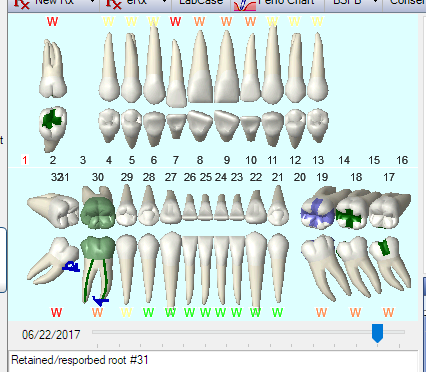
Task: Click the Retained/resorbed root #31 note field
Action: 213,361
